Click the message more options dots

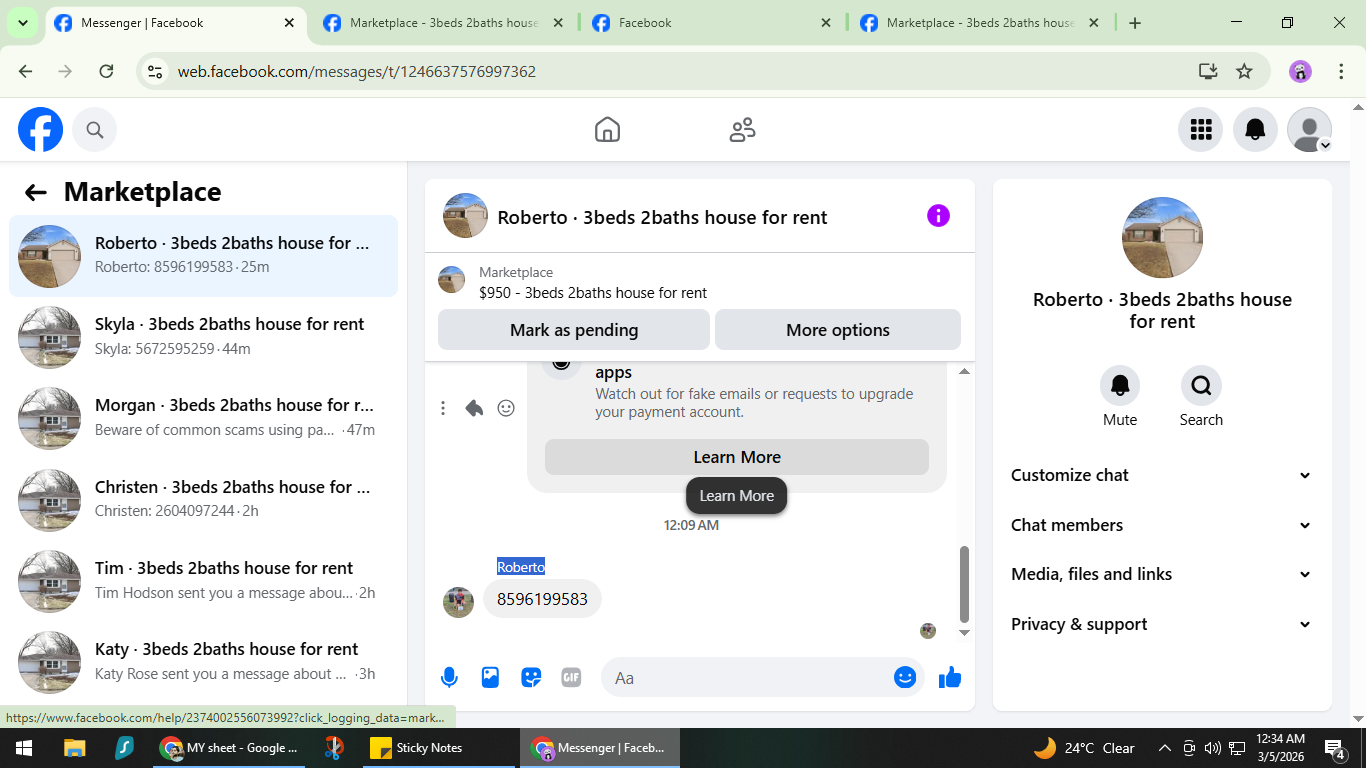pyautogui.click(x=443, y=408)
